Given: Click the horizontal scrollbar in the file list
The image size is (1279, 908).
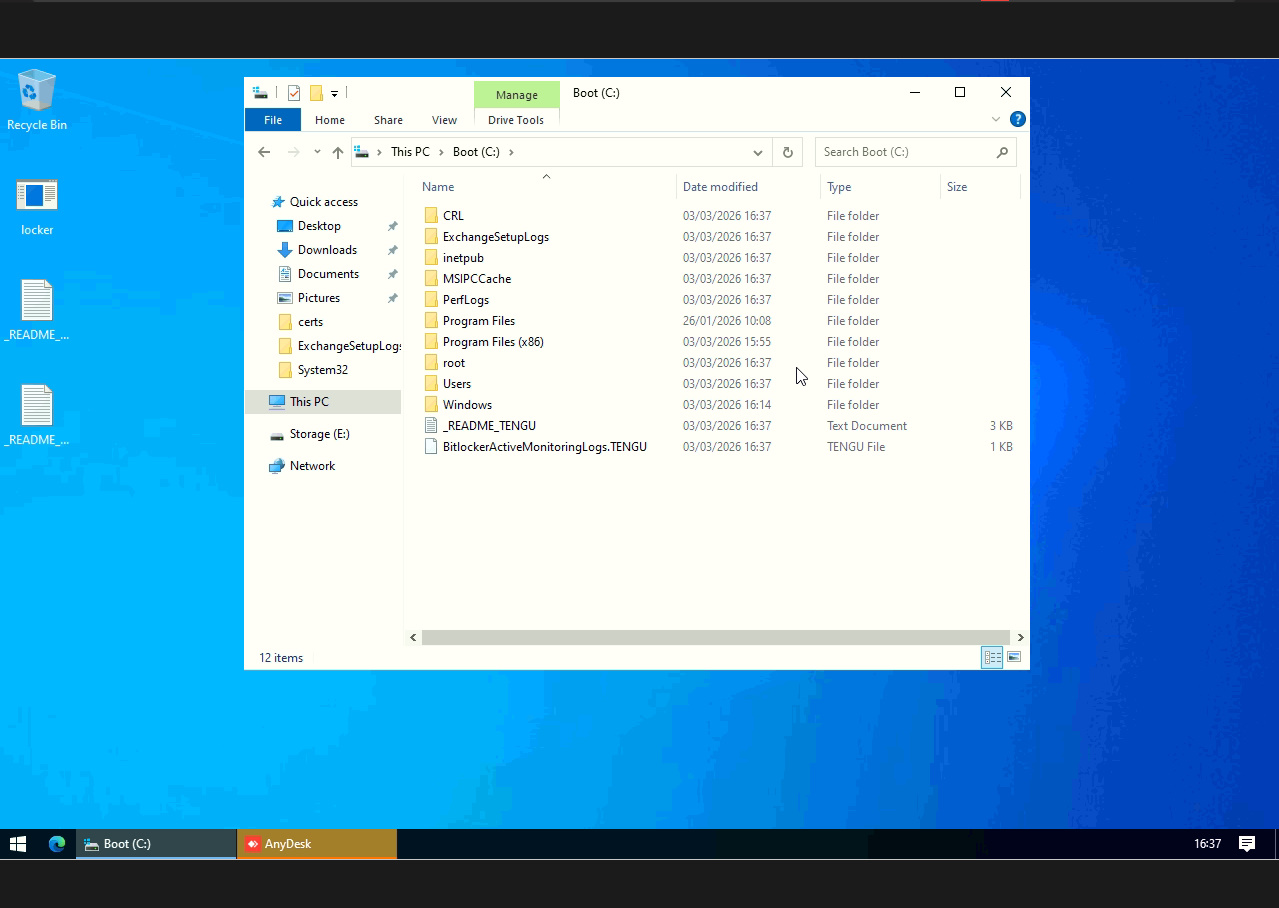Looking at the screenshot, I should (x=715, y=637).
